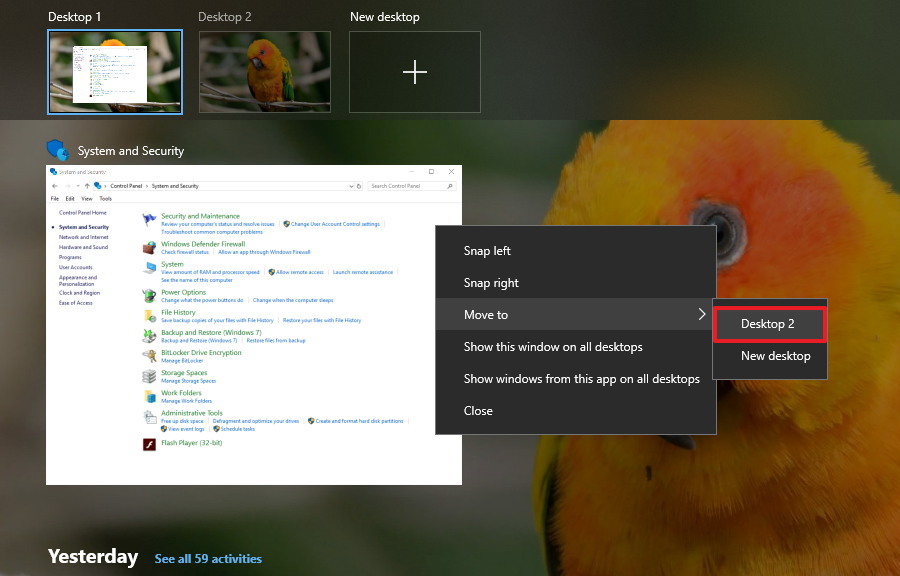
Task: Open Hardware and Sound sidebar link
Action: pos(83,247)
